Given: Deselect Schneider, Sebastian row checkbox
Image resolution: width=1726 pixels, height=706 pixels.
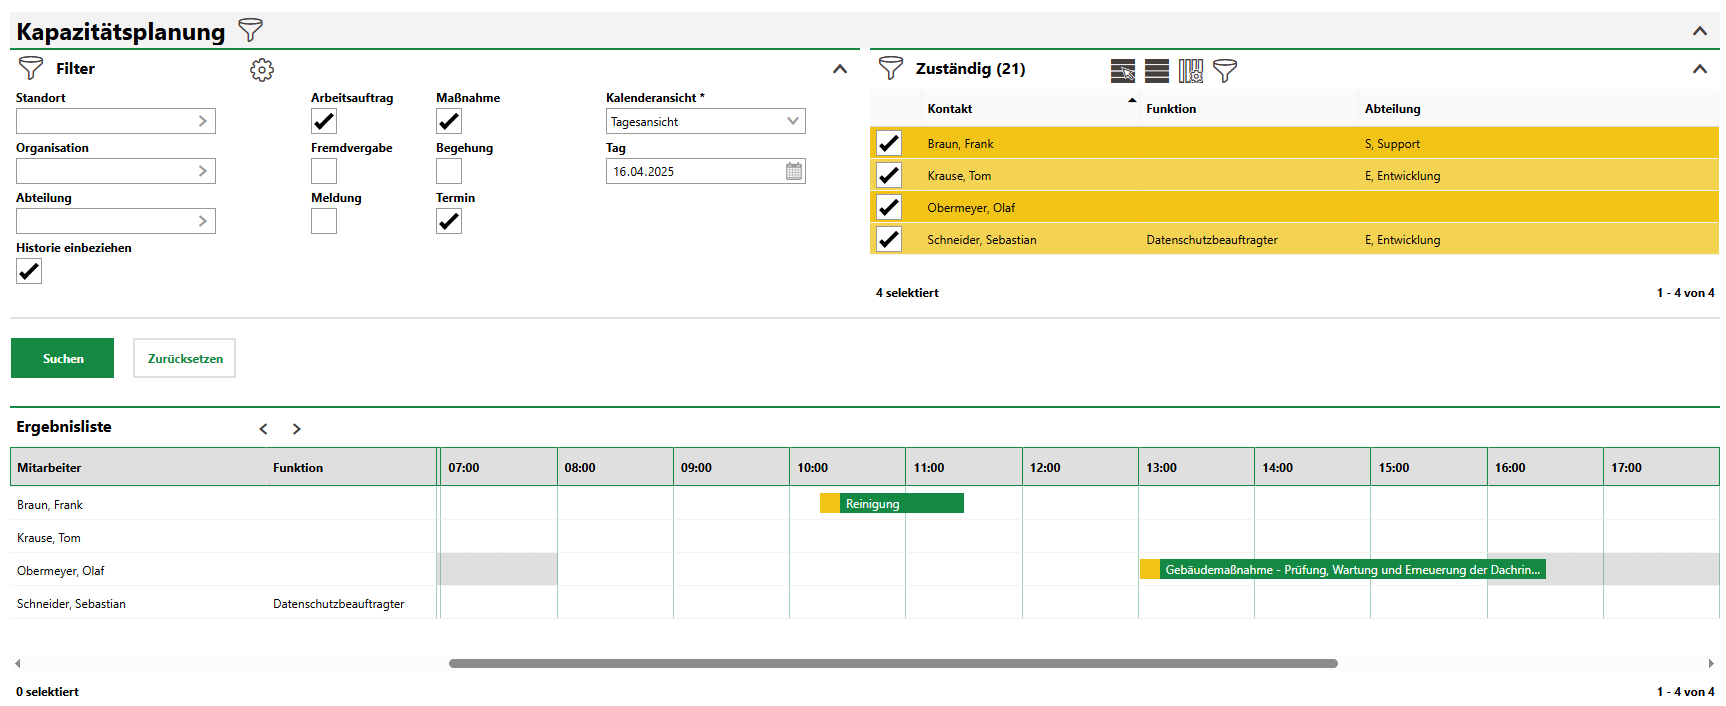Looking at the screenshot, I should [889, 239].
